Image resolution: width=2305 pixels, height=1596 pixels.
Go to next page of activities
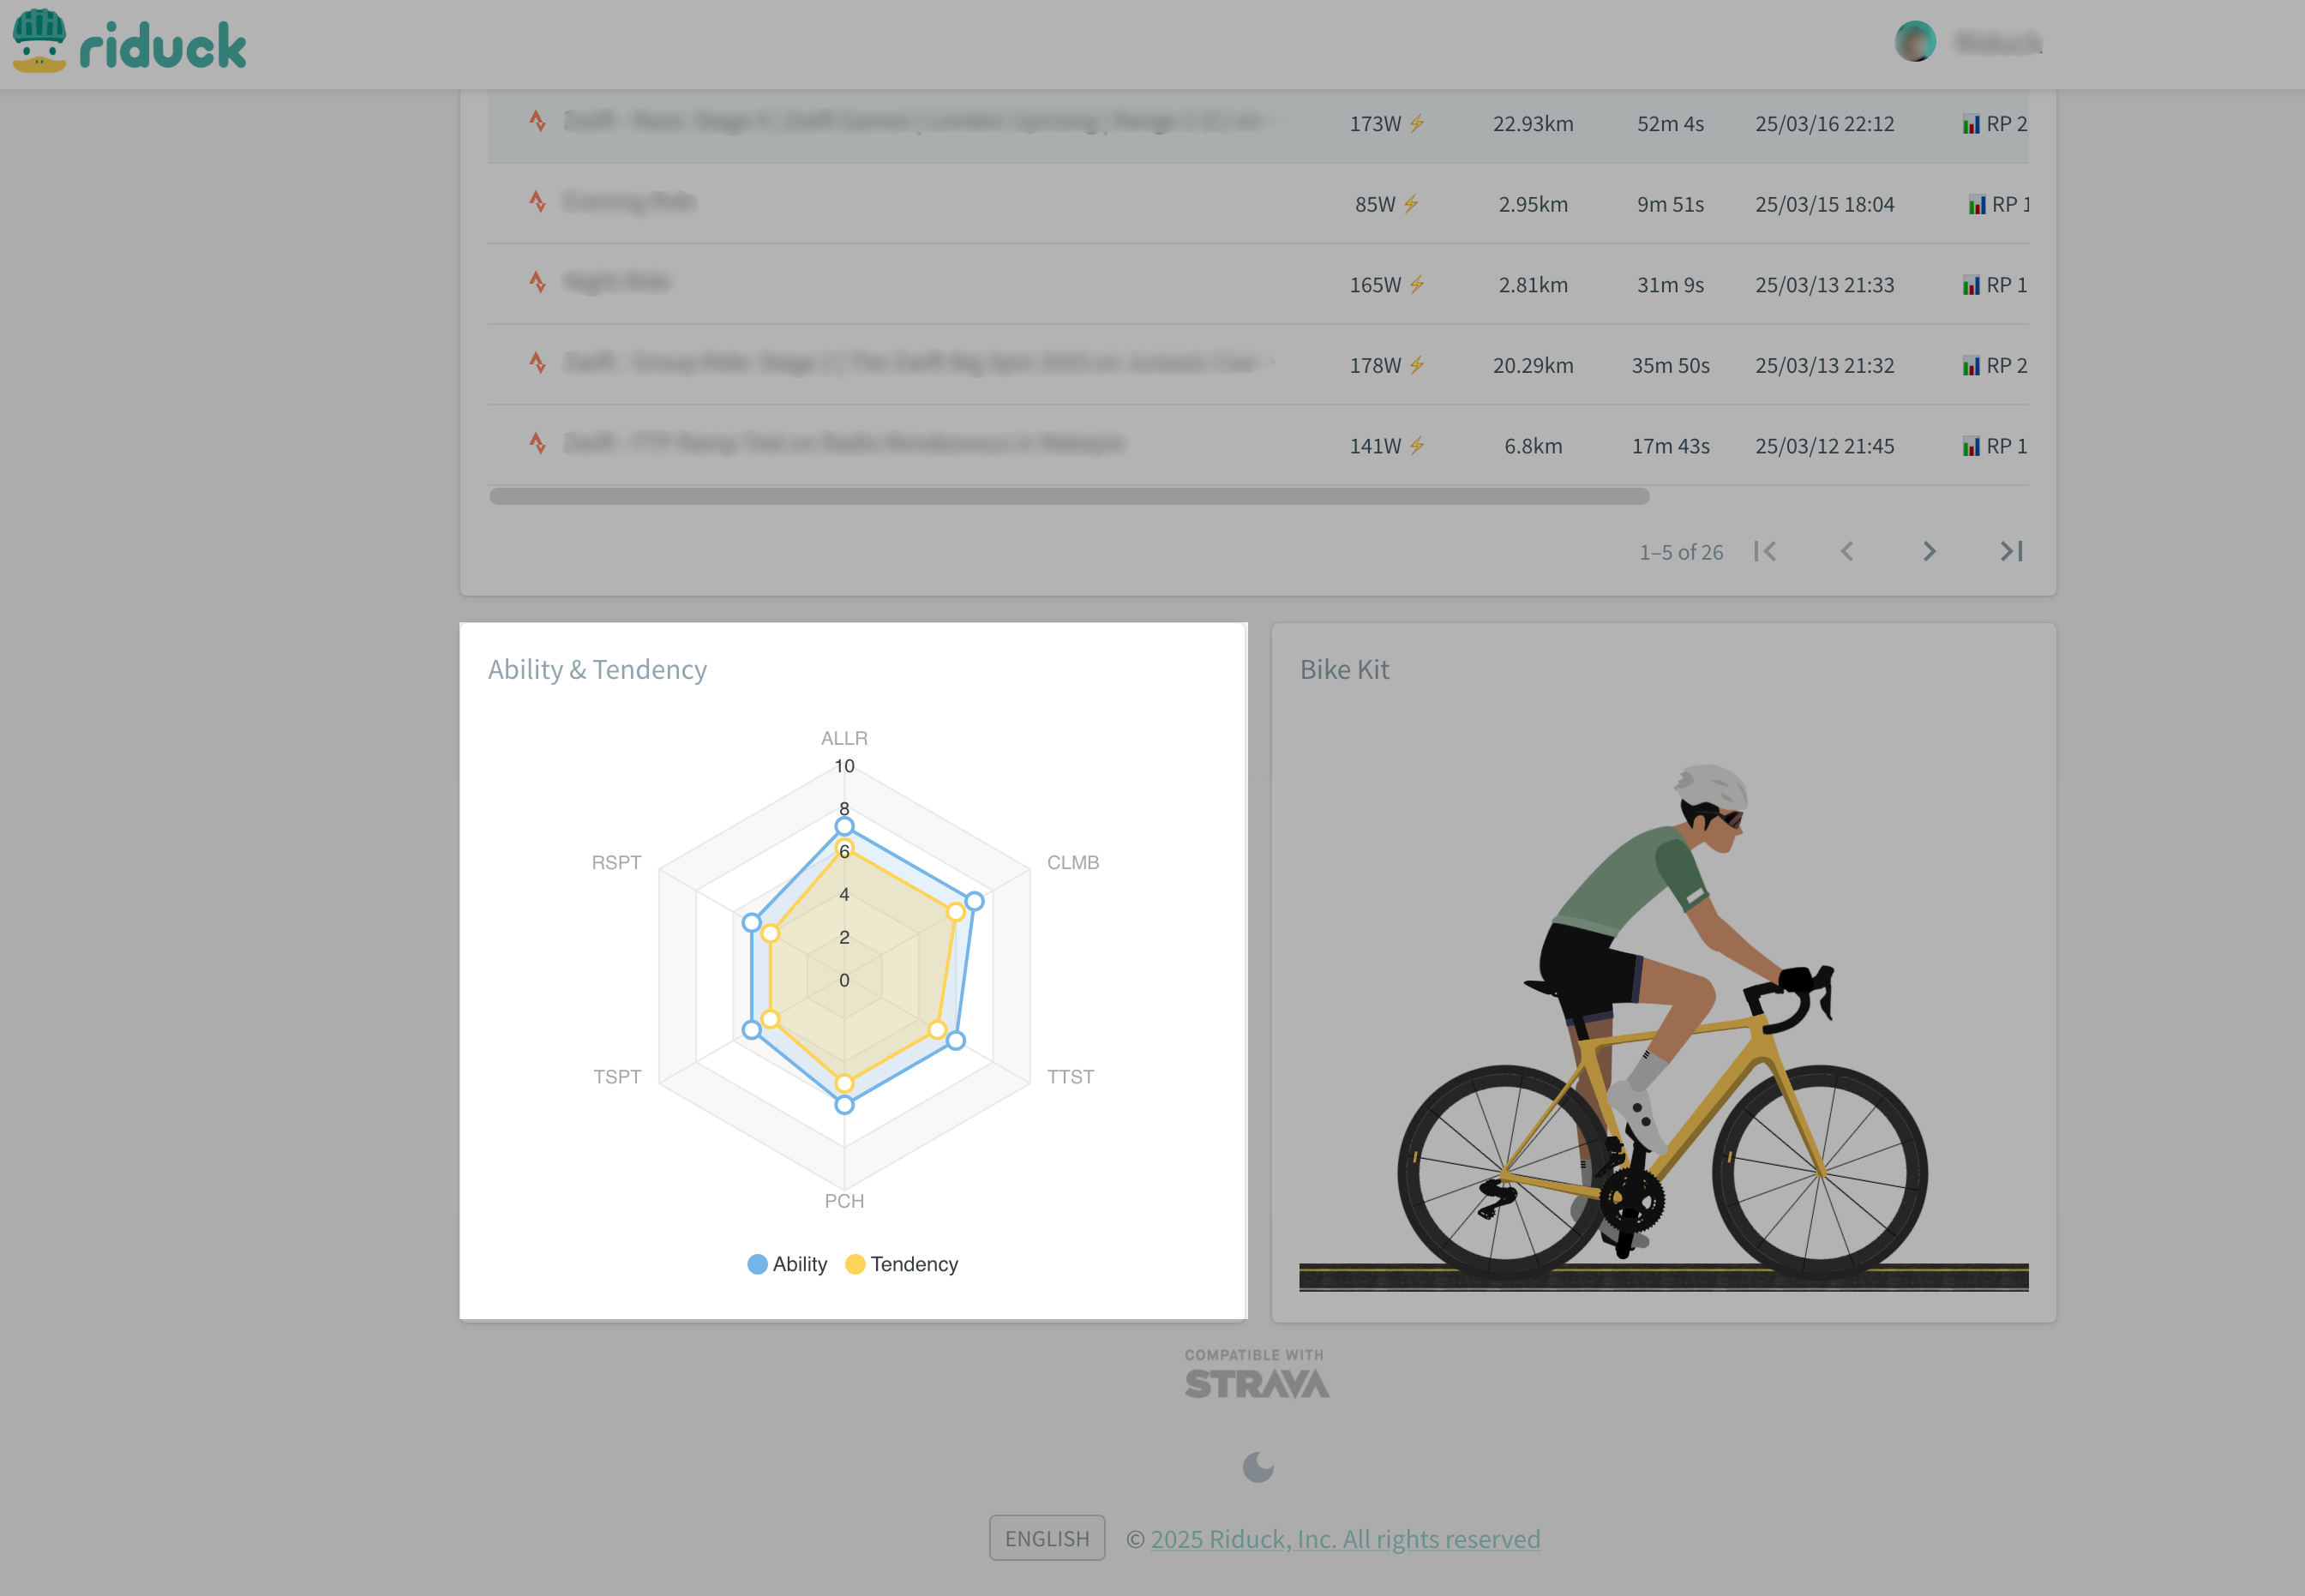[x=1929, y=551]
